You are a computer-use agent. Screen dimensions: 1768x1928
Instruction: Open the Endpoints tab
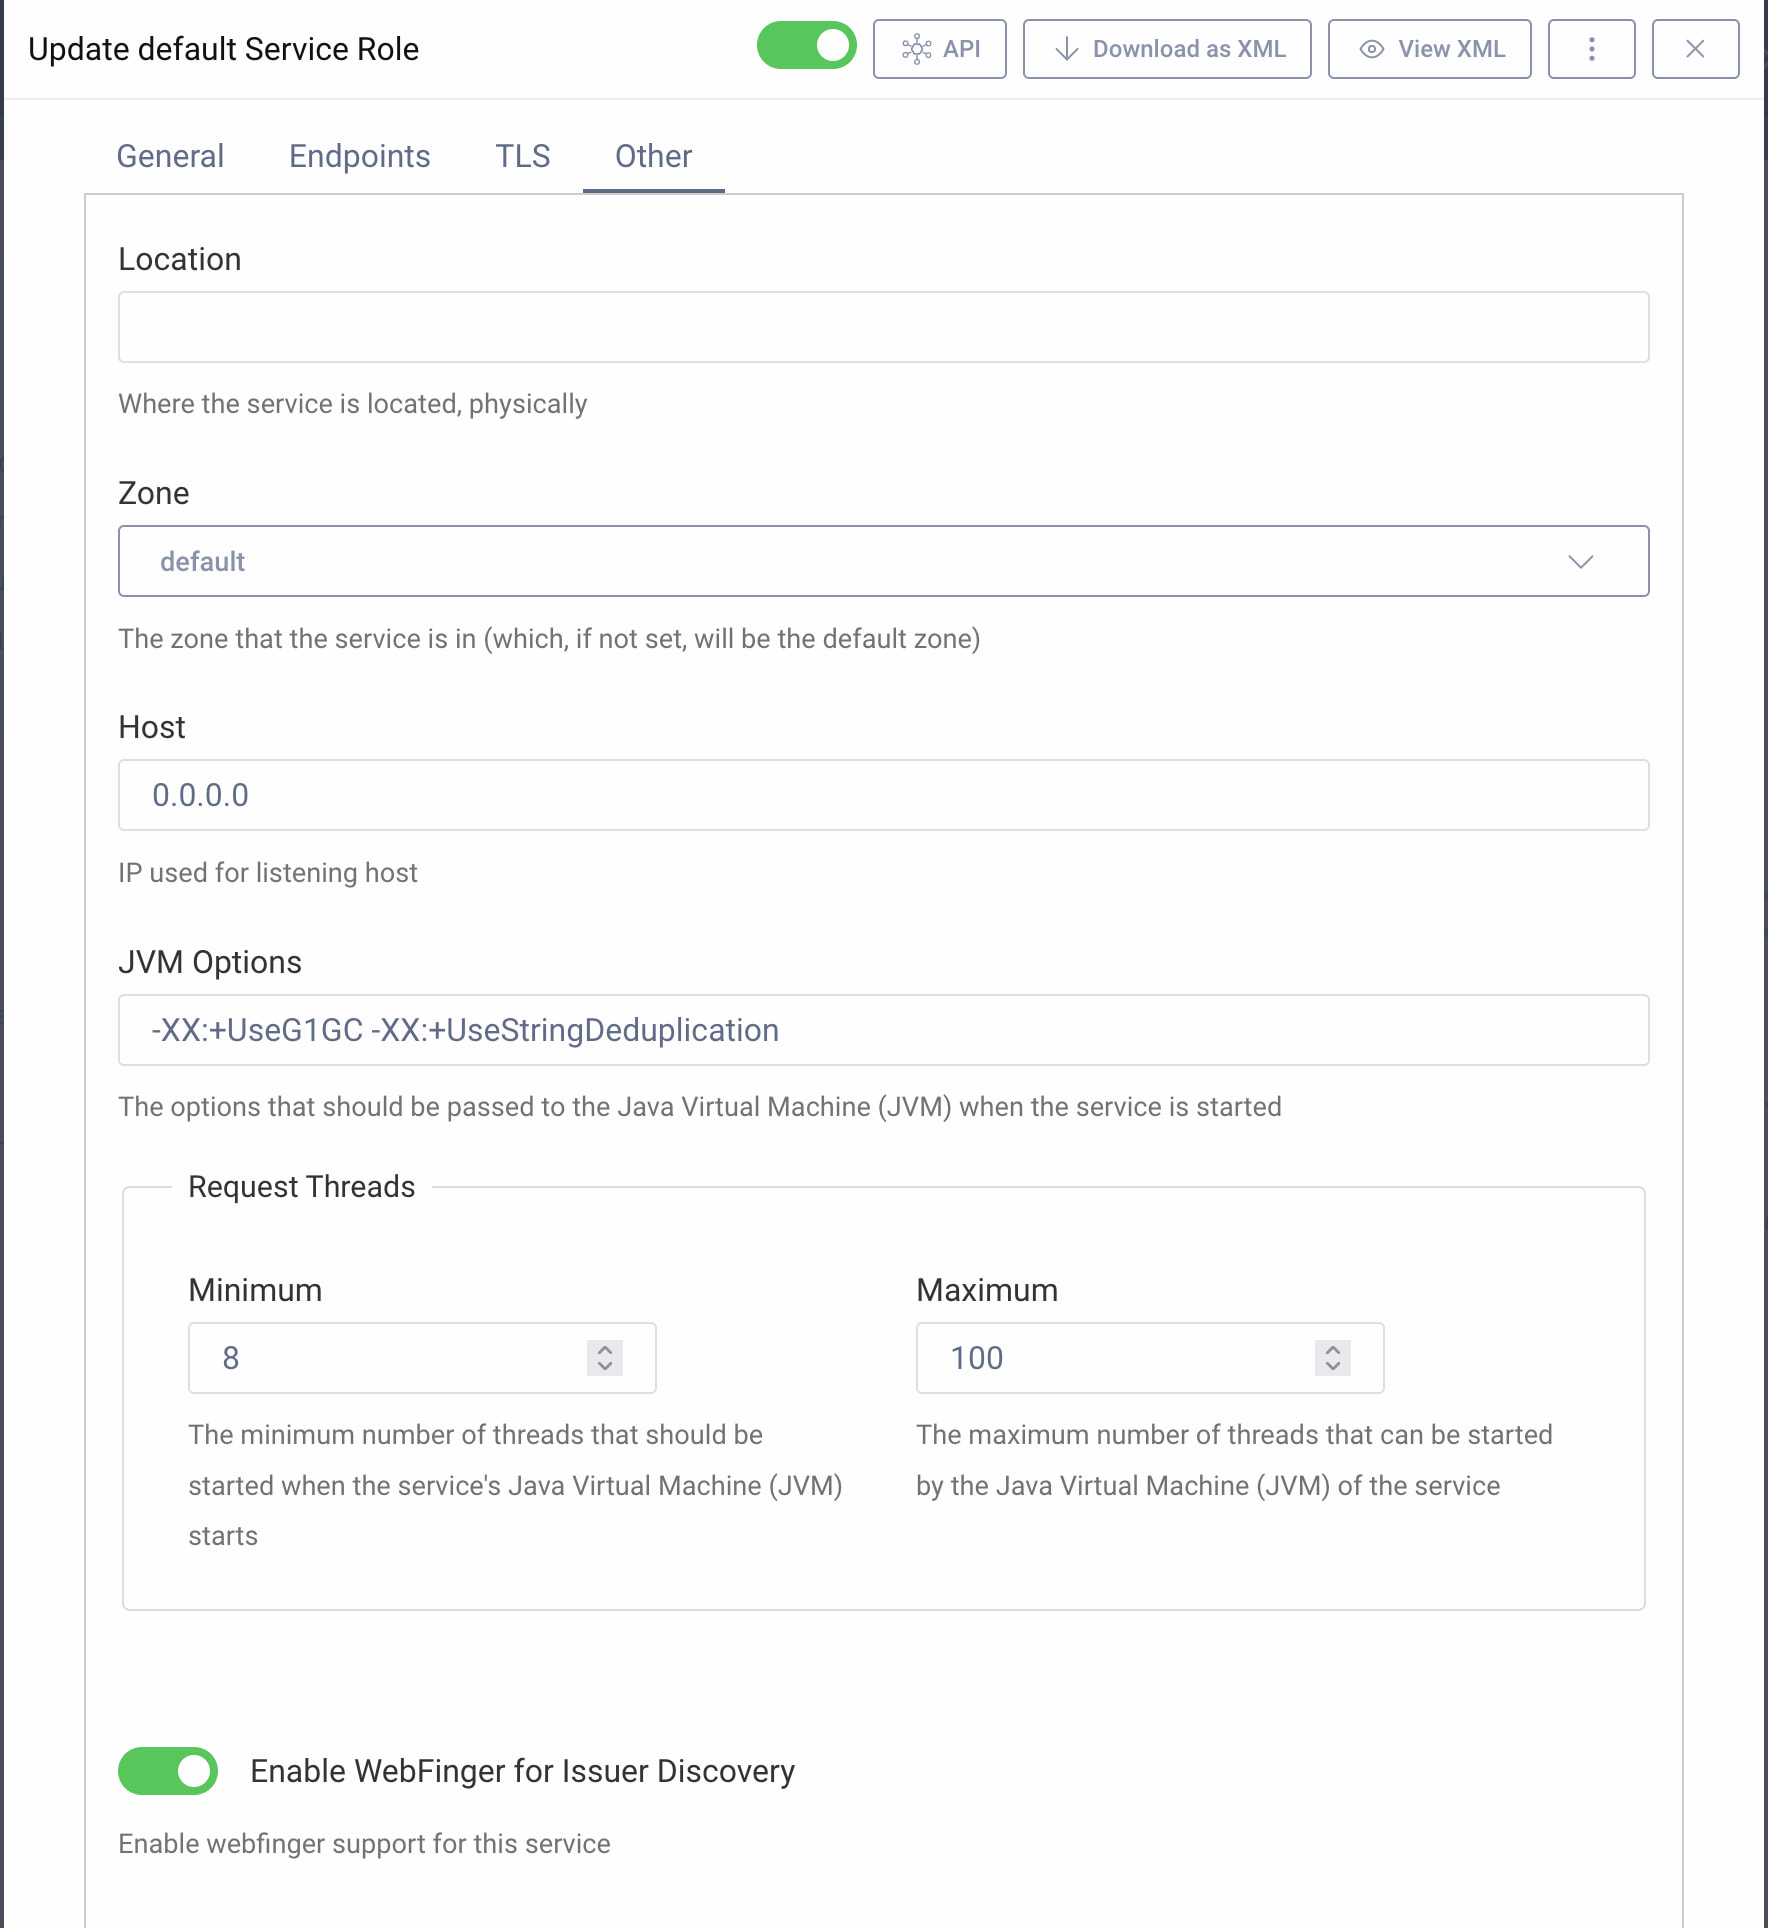359,156
